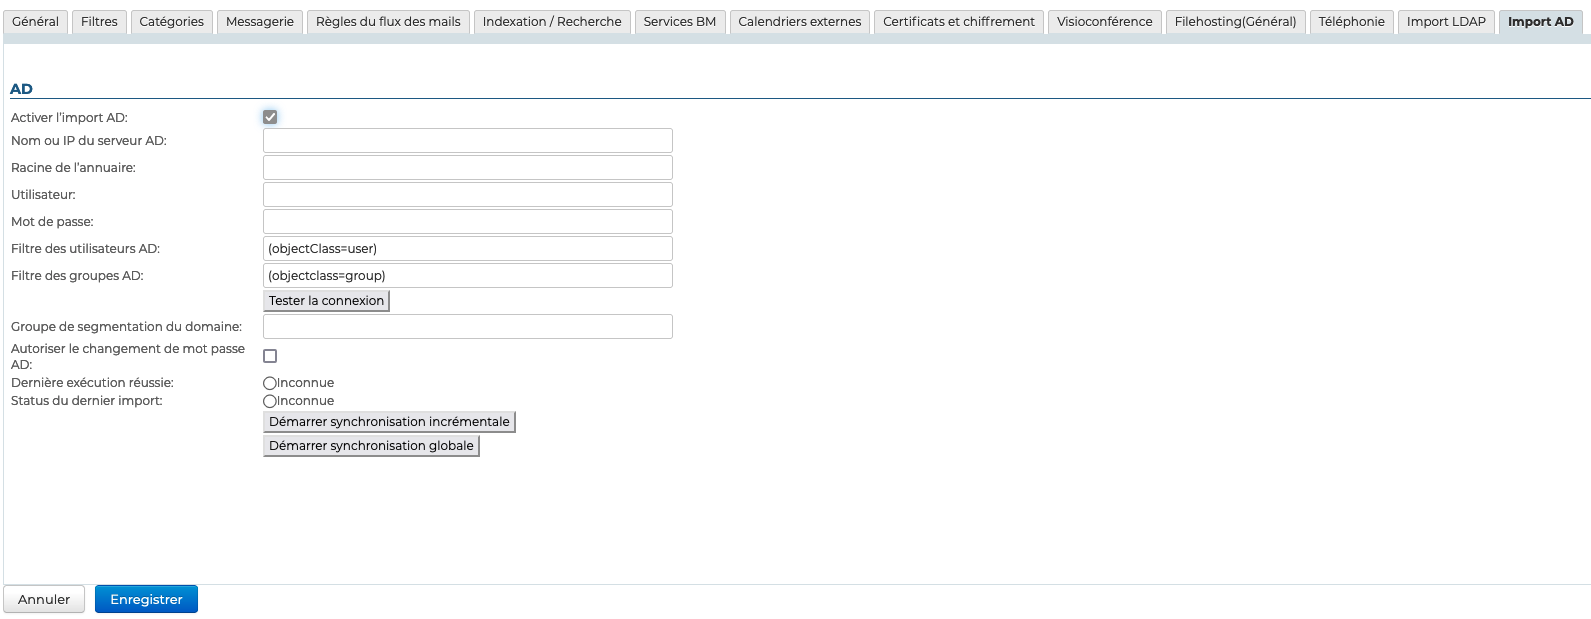Launch Démarrer synchronisation globale
This screenshot has height=619, width=1591.
[x=371, y=446]
